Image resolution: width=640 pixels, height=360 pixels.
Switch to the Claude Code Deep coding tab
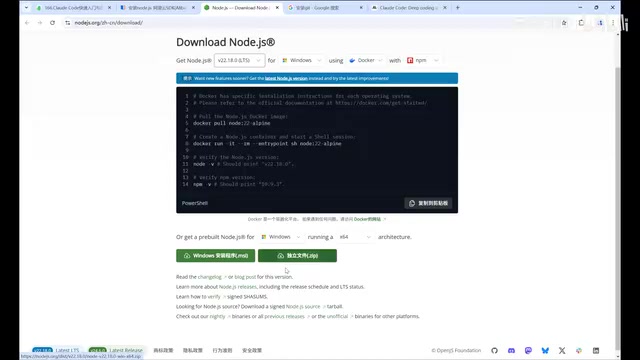[x=408, y=7]
